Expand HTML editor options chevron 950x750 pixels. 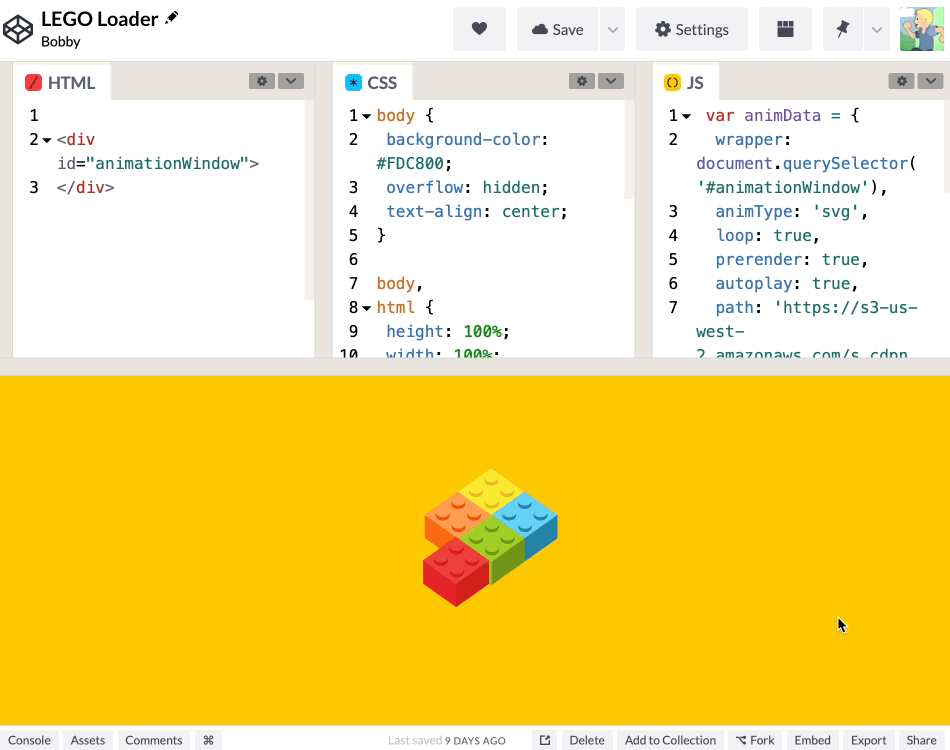[x=291, y=81]
